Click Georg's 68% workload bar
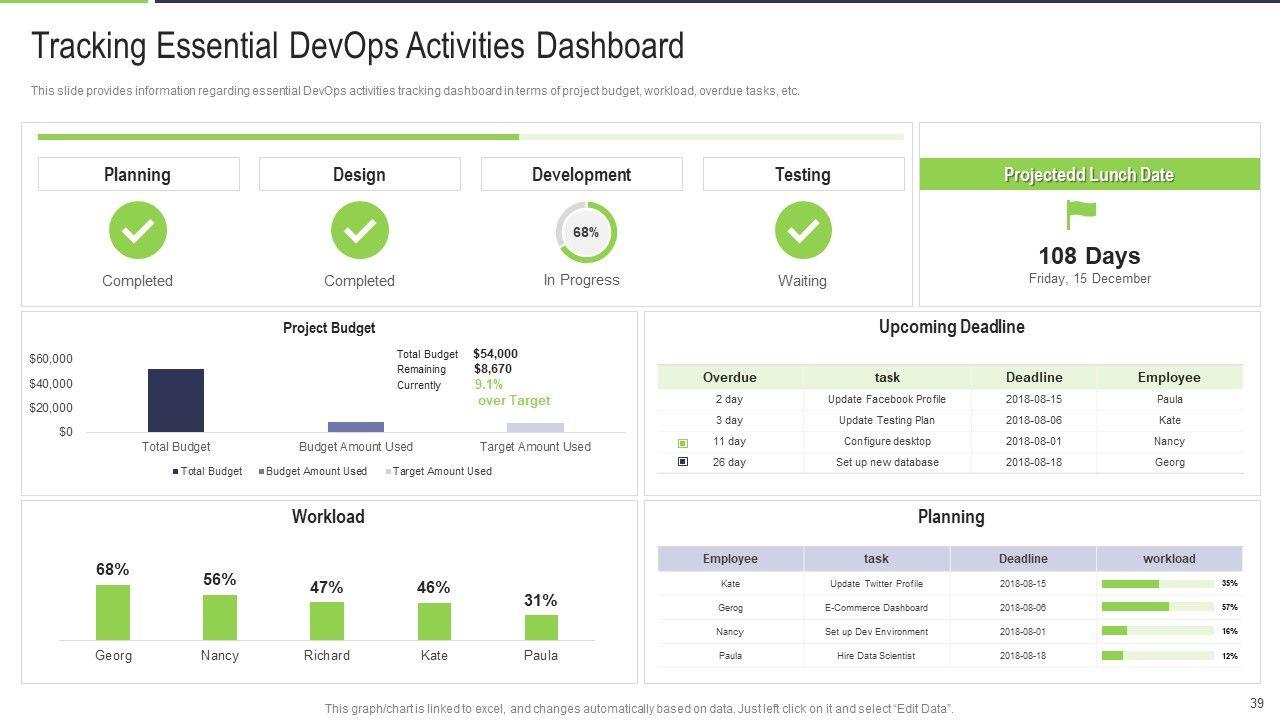Image resolution: width=1280 pixels, height=720 pixels. (113, 612)
